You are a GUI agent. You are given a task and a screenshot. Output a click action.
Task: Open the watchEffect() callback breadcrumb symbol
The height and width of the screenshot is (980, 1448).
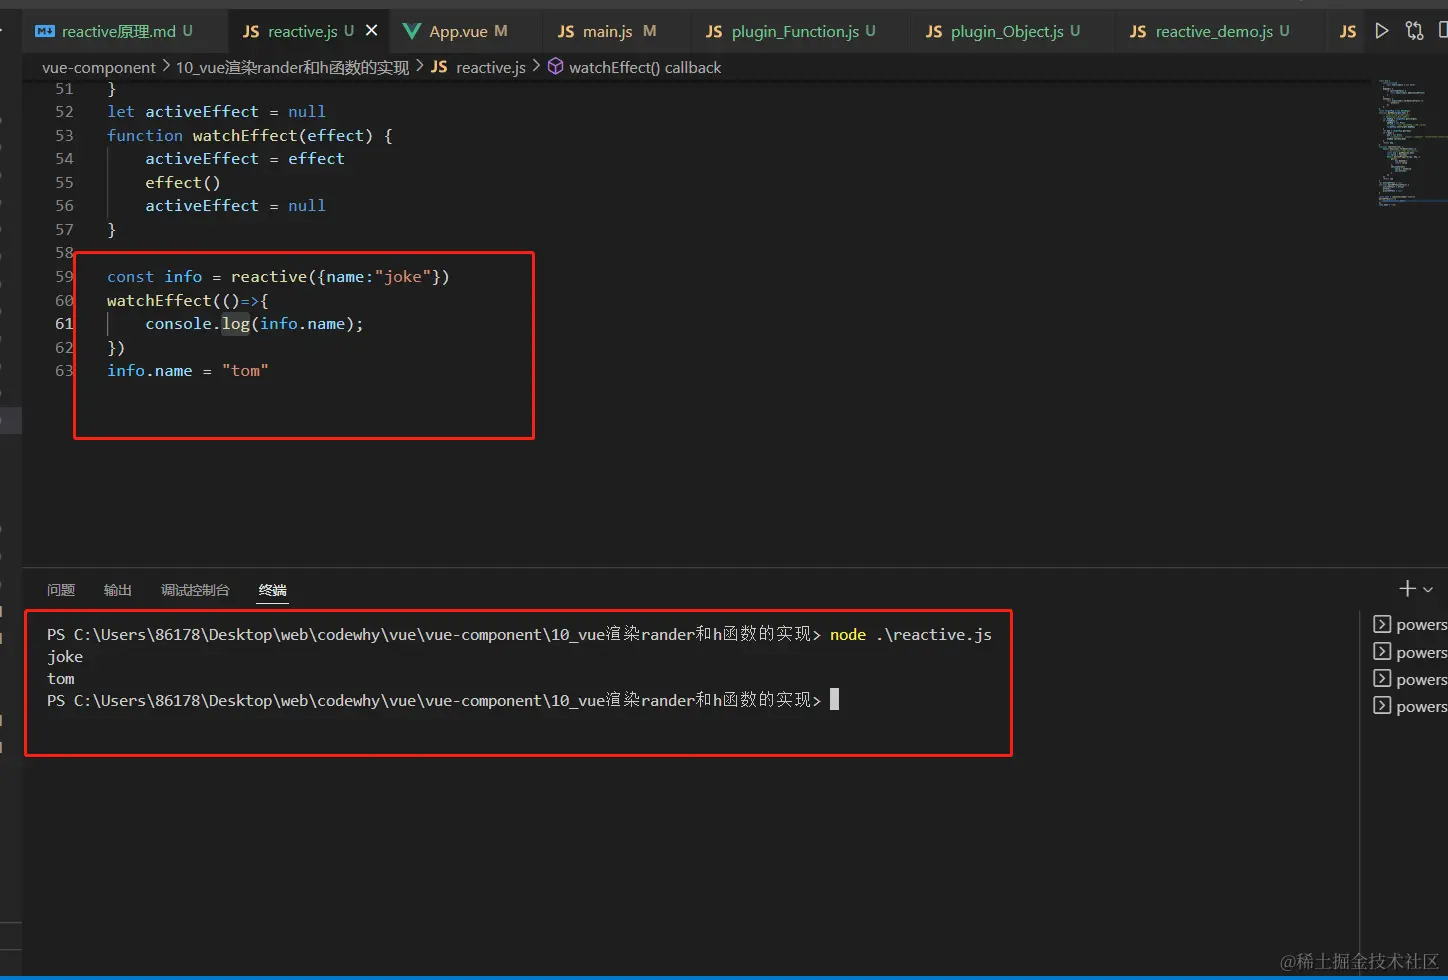[634, 67]
